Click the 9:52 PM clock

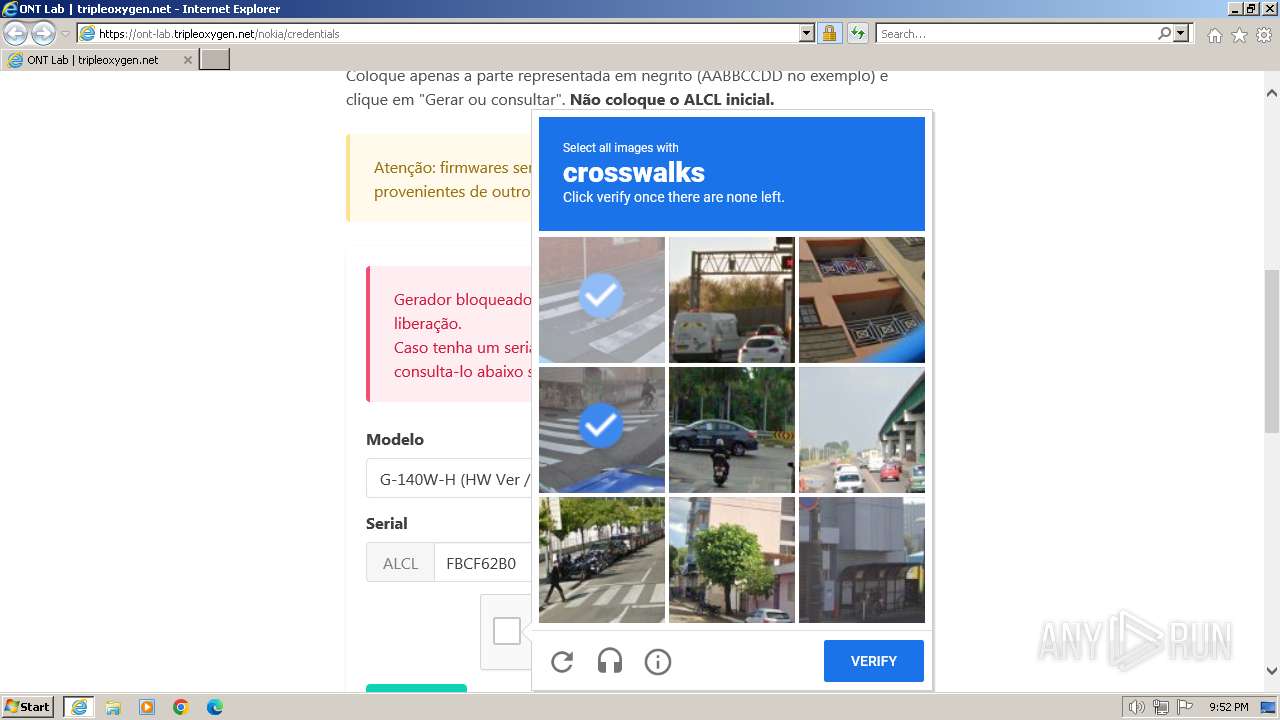point(1229,707)
